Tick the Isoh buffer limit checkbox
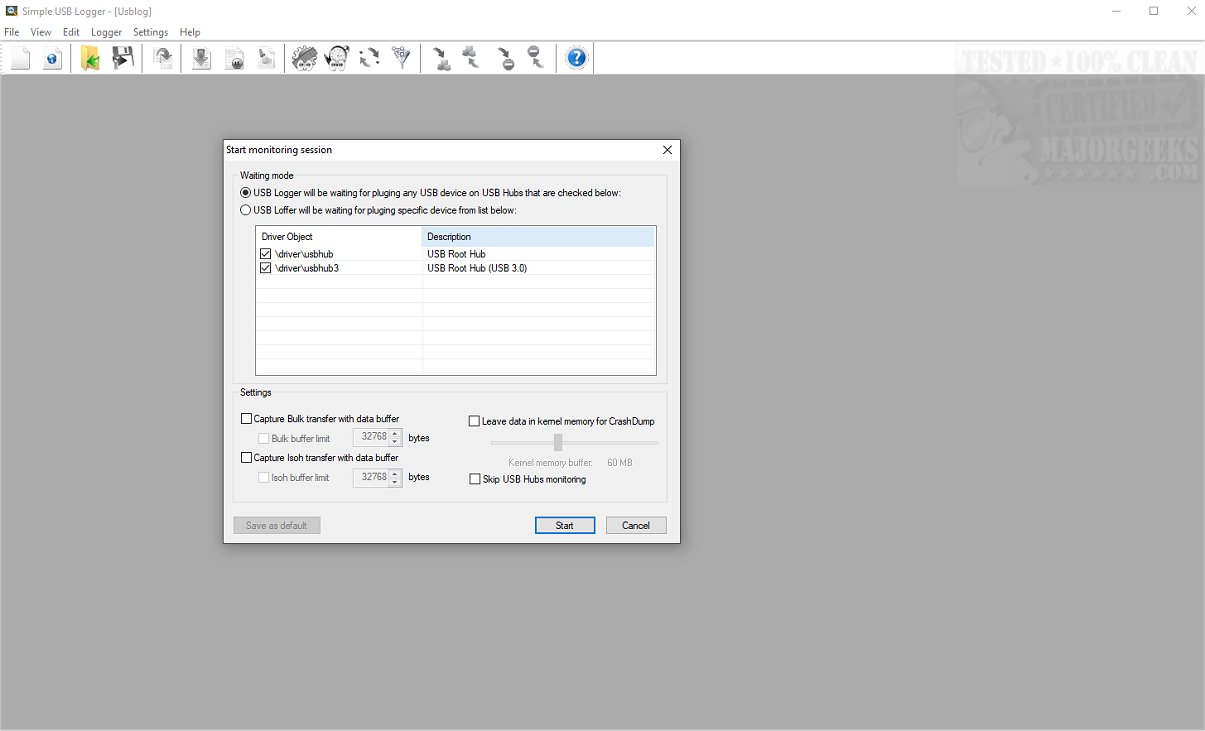1205x731 pixels. [264, 478]
